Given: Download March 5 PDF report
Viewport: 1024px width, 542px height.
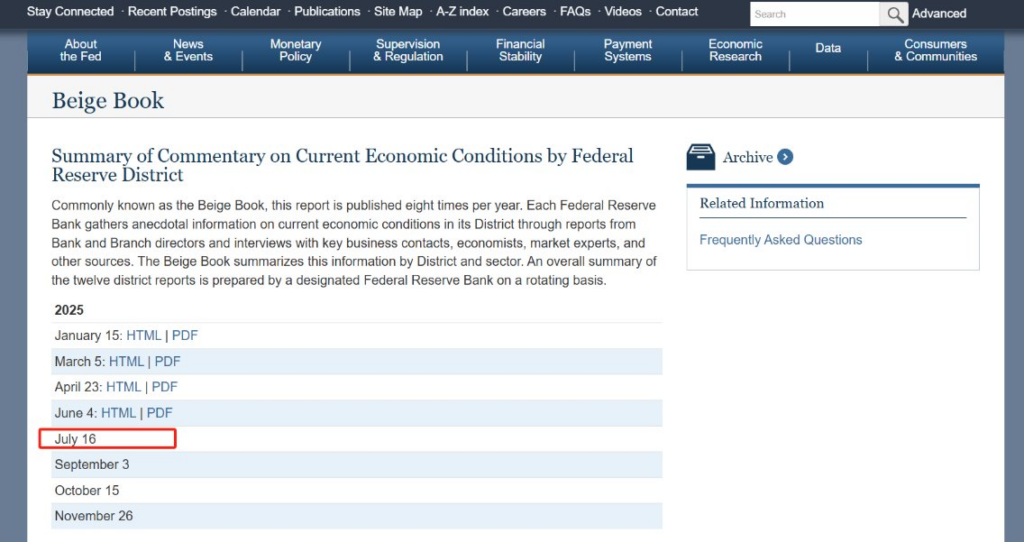Looking at the screenshot, I should coord(167,362).
